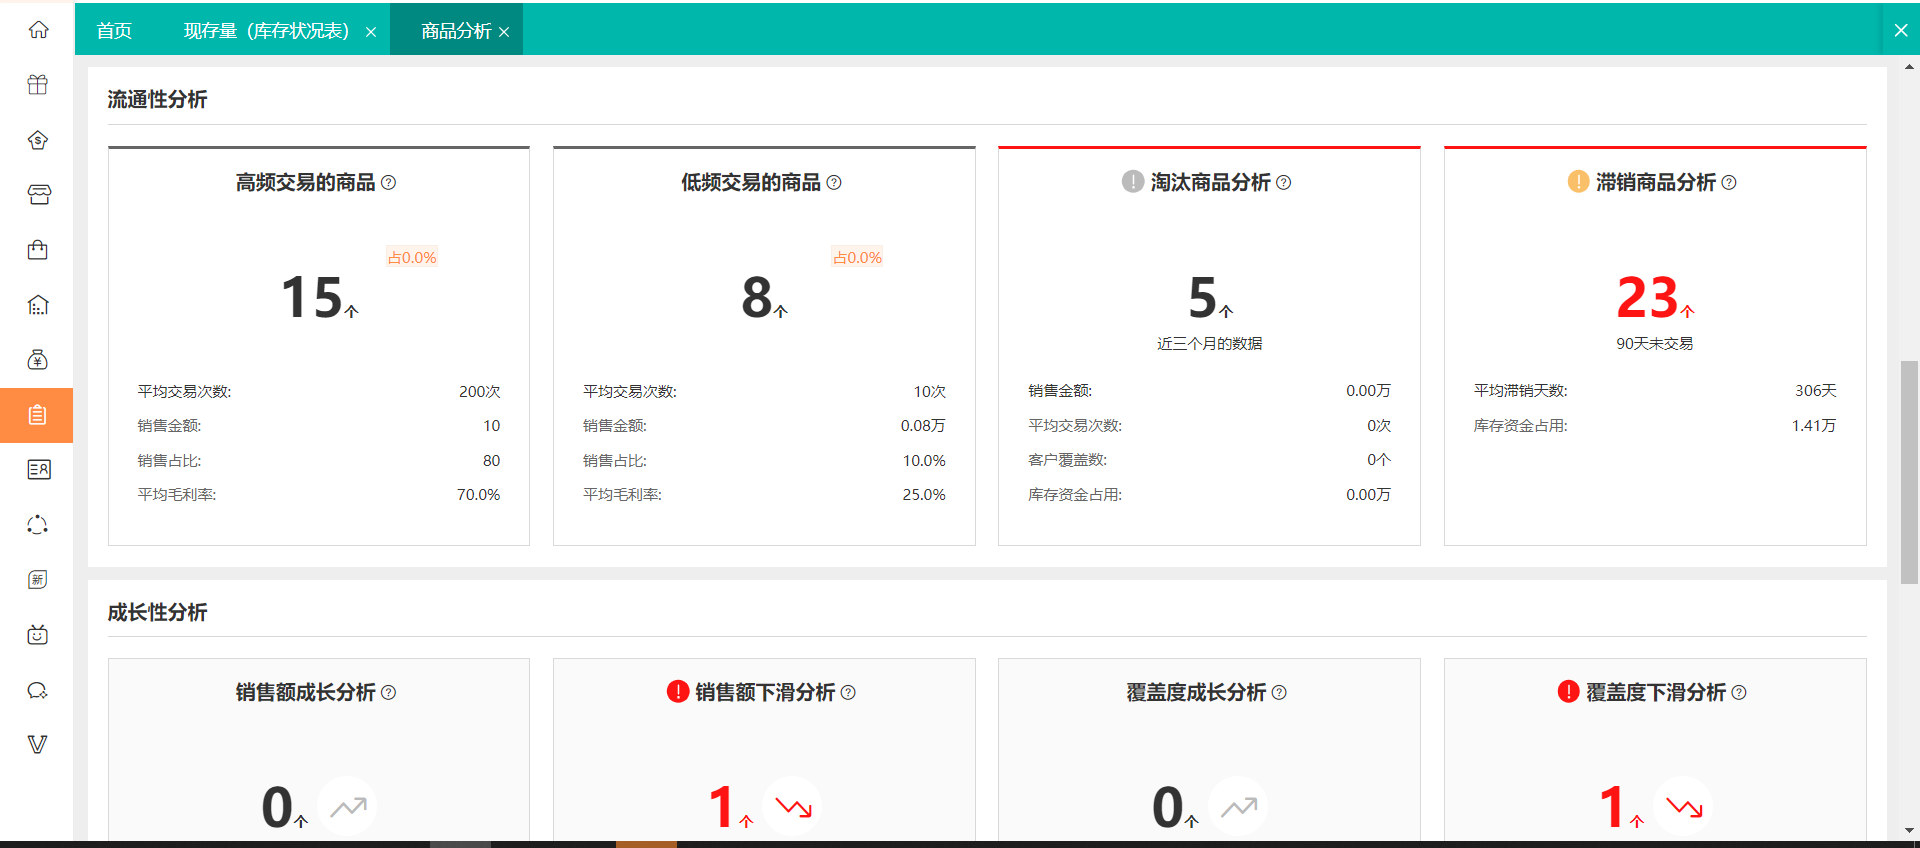This screenshot has height=848, width=1920.
Task: Close the 现存量 tab with its X
Action: [x=371, y=32]
